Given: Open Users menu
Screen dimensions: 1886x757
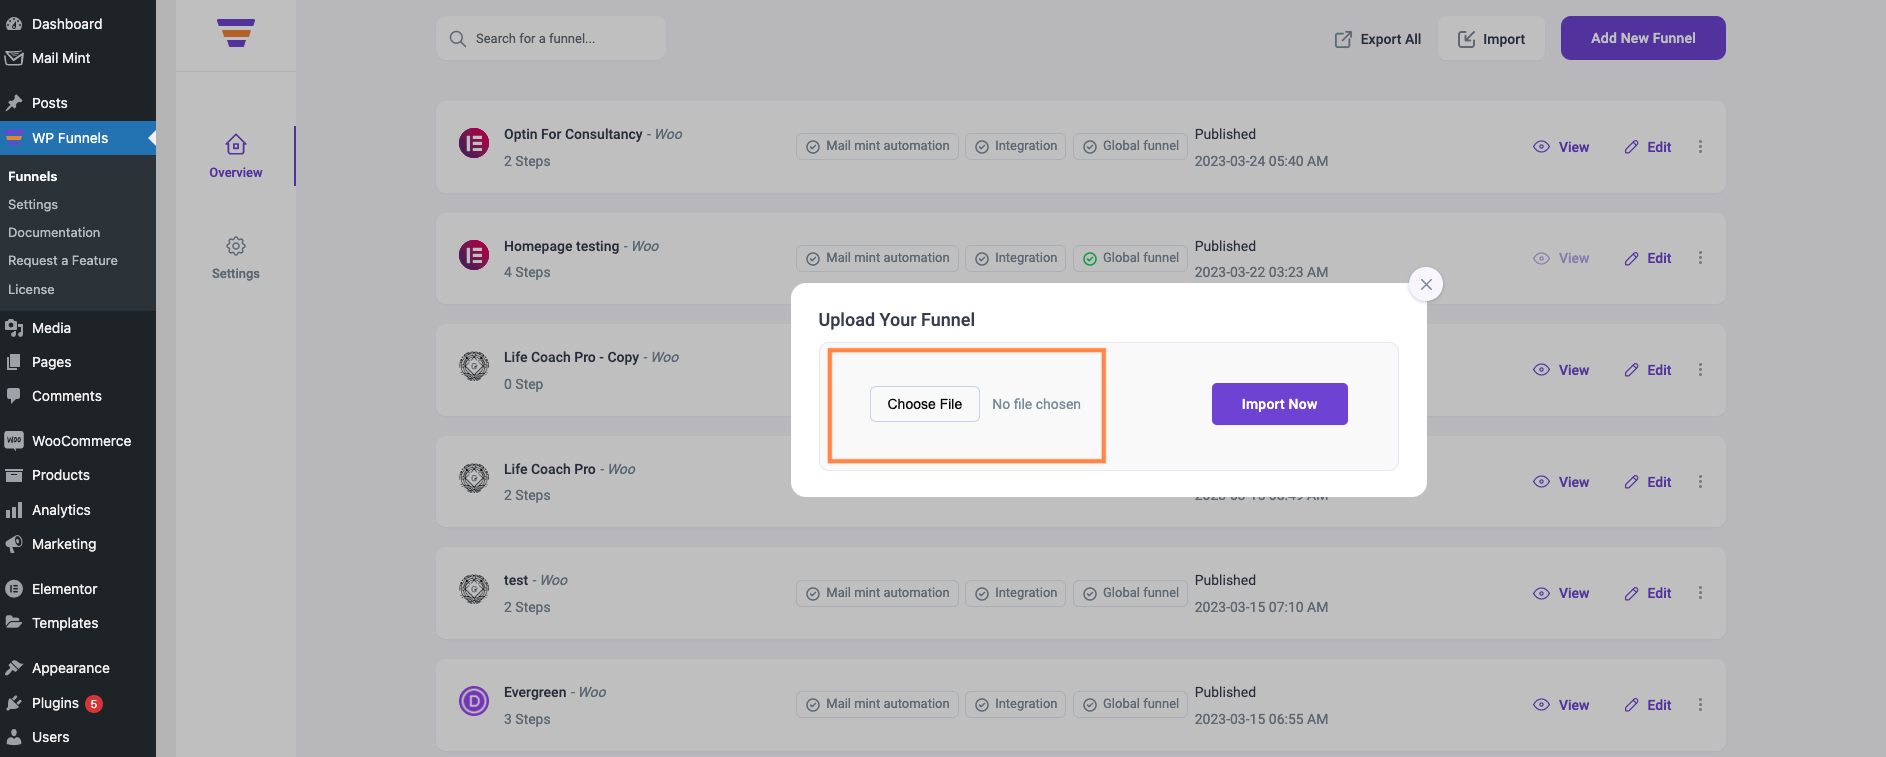Looking at the screenshot, I should coord(77,737).
